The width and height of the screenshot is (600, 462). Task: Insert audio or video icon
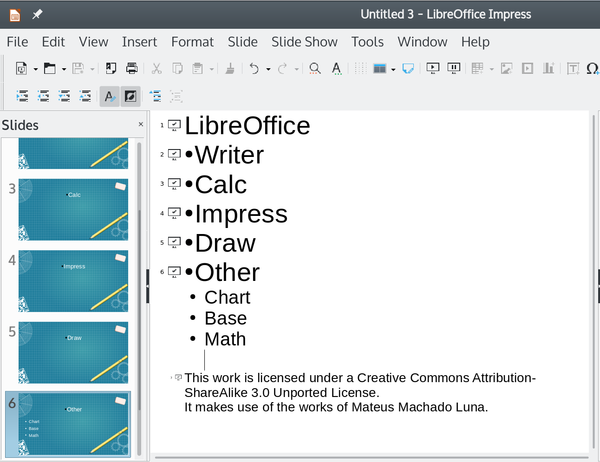[527, 69]
